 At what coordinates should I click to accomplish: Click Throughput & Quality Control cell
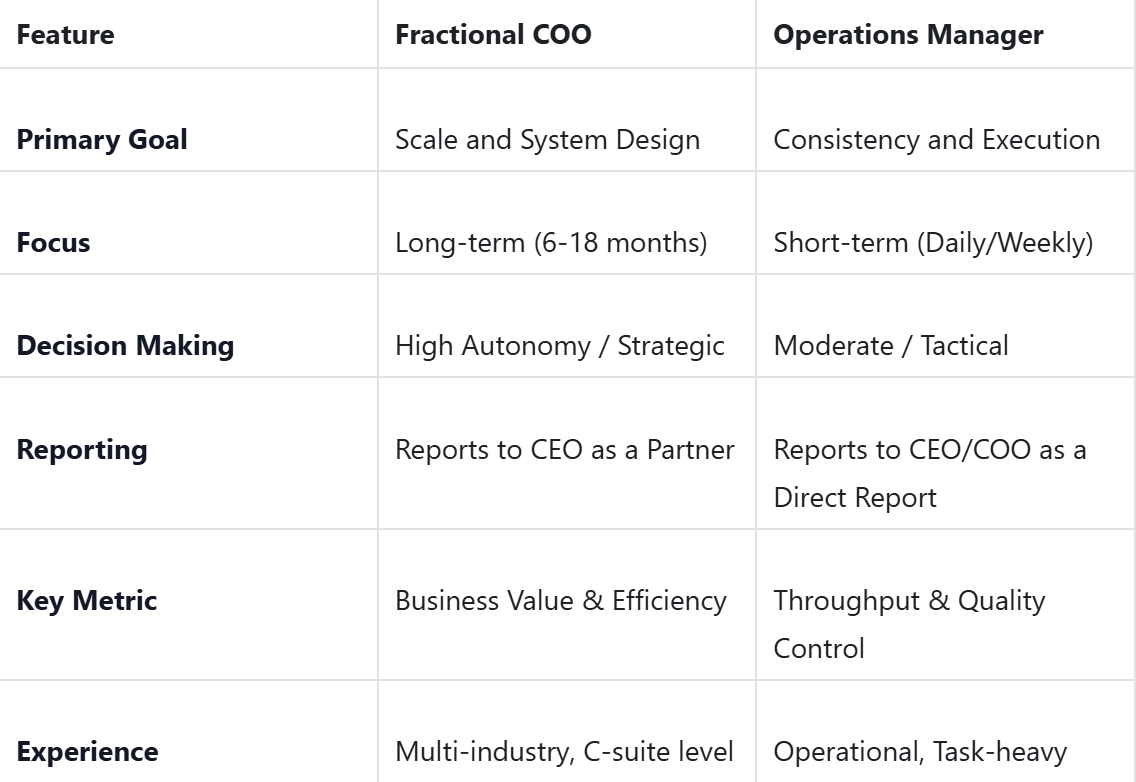[x=909, y=624]
